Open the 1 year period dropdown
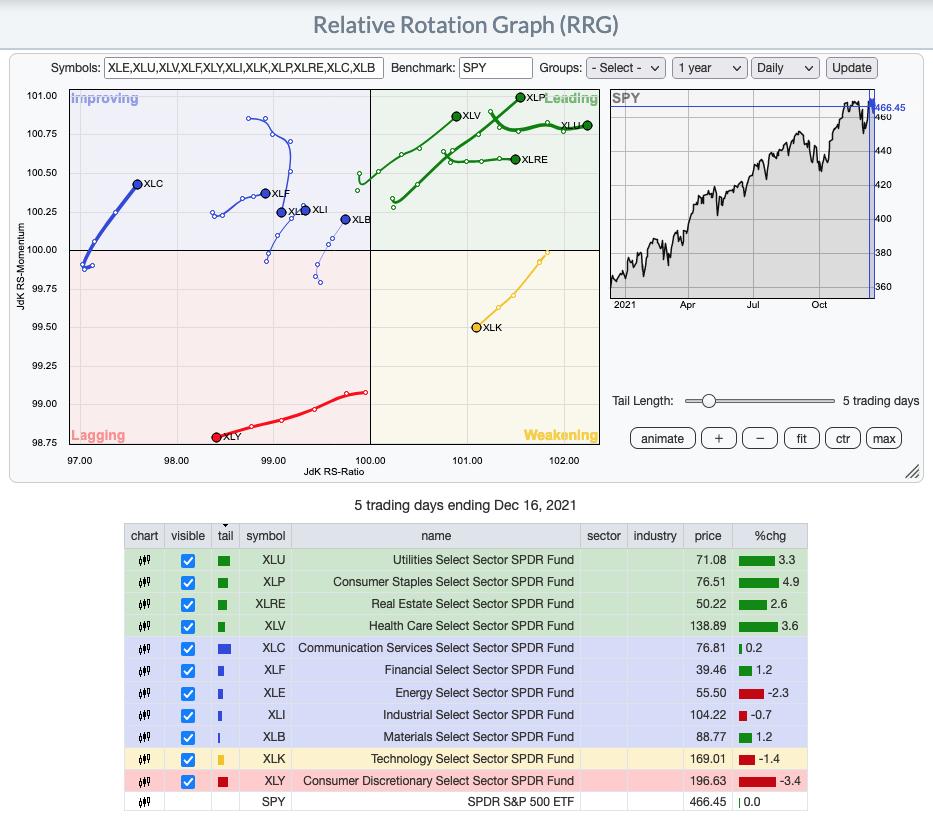This screenshot has height=817, width=933. [x=709, y=68]
